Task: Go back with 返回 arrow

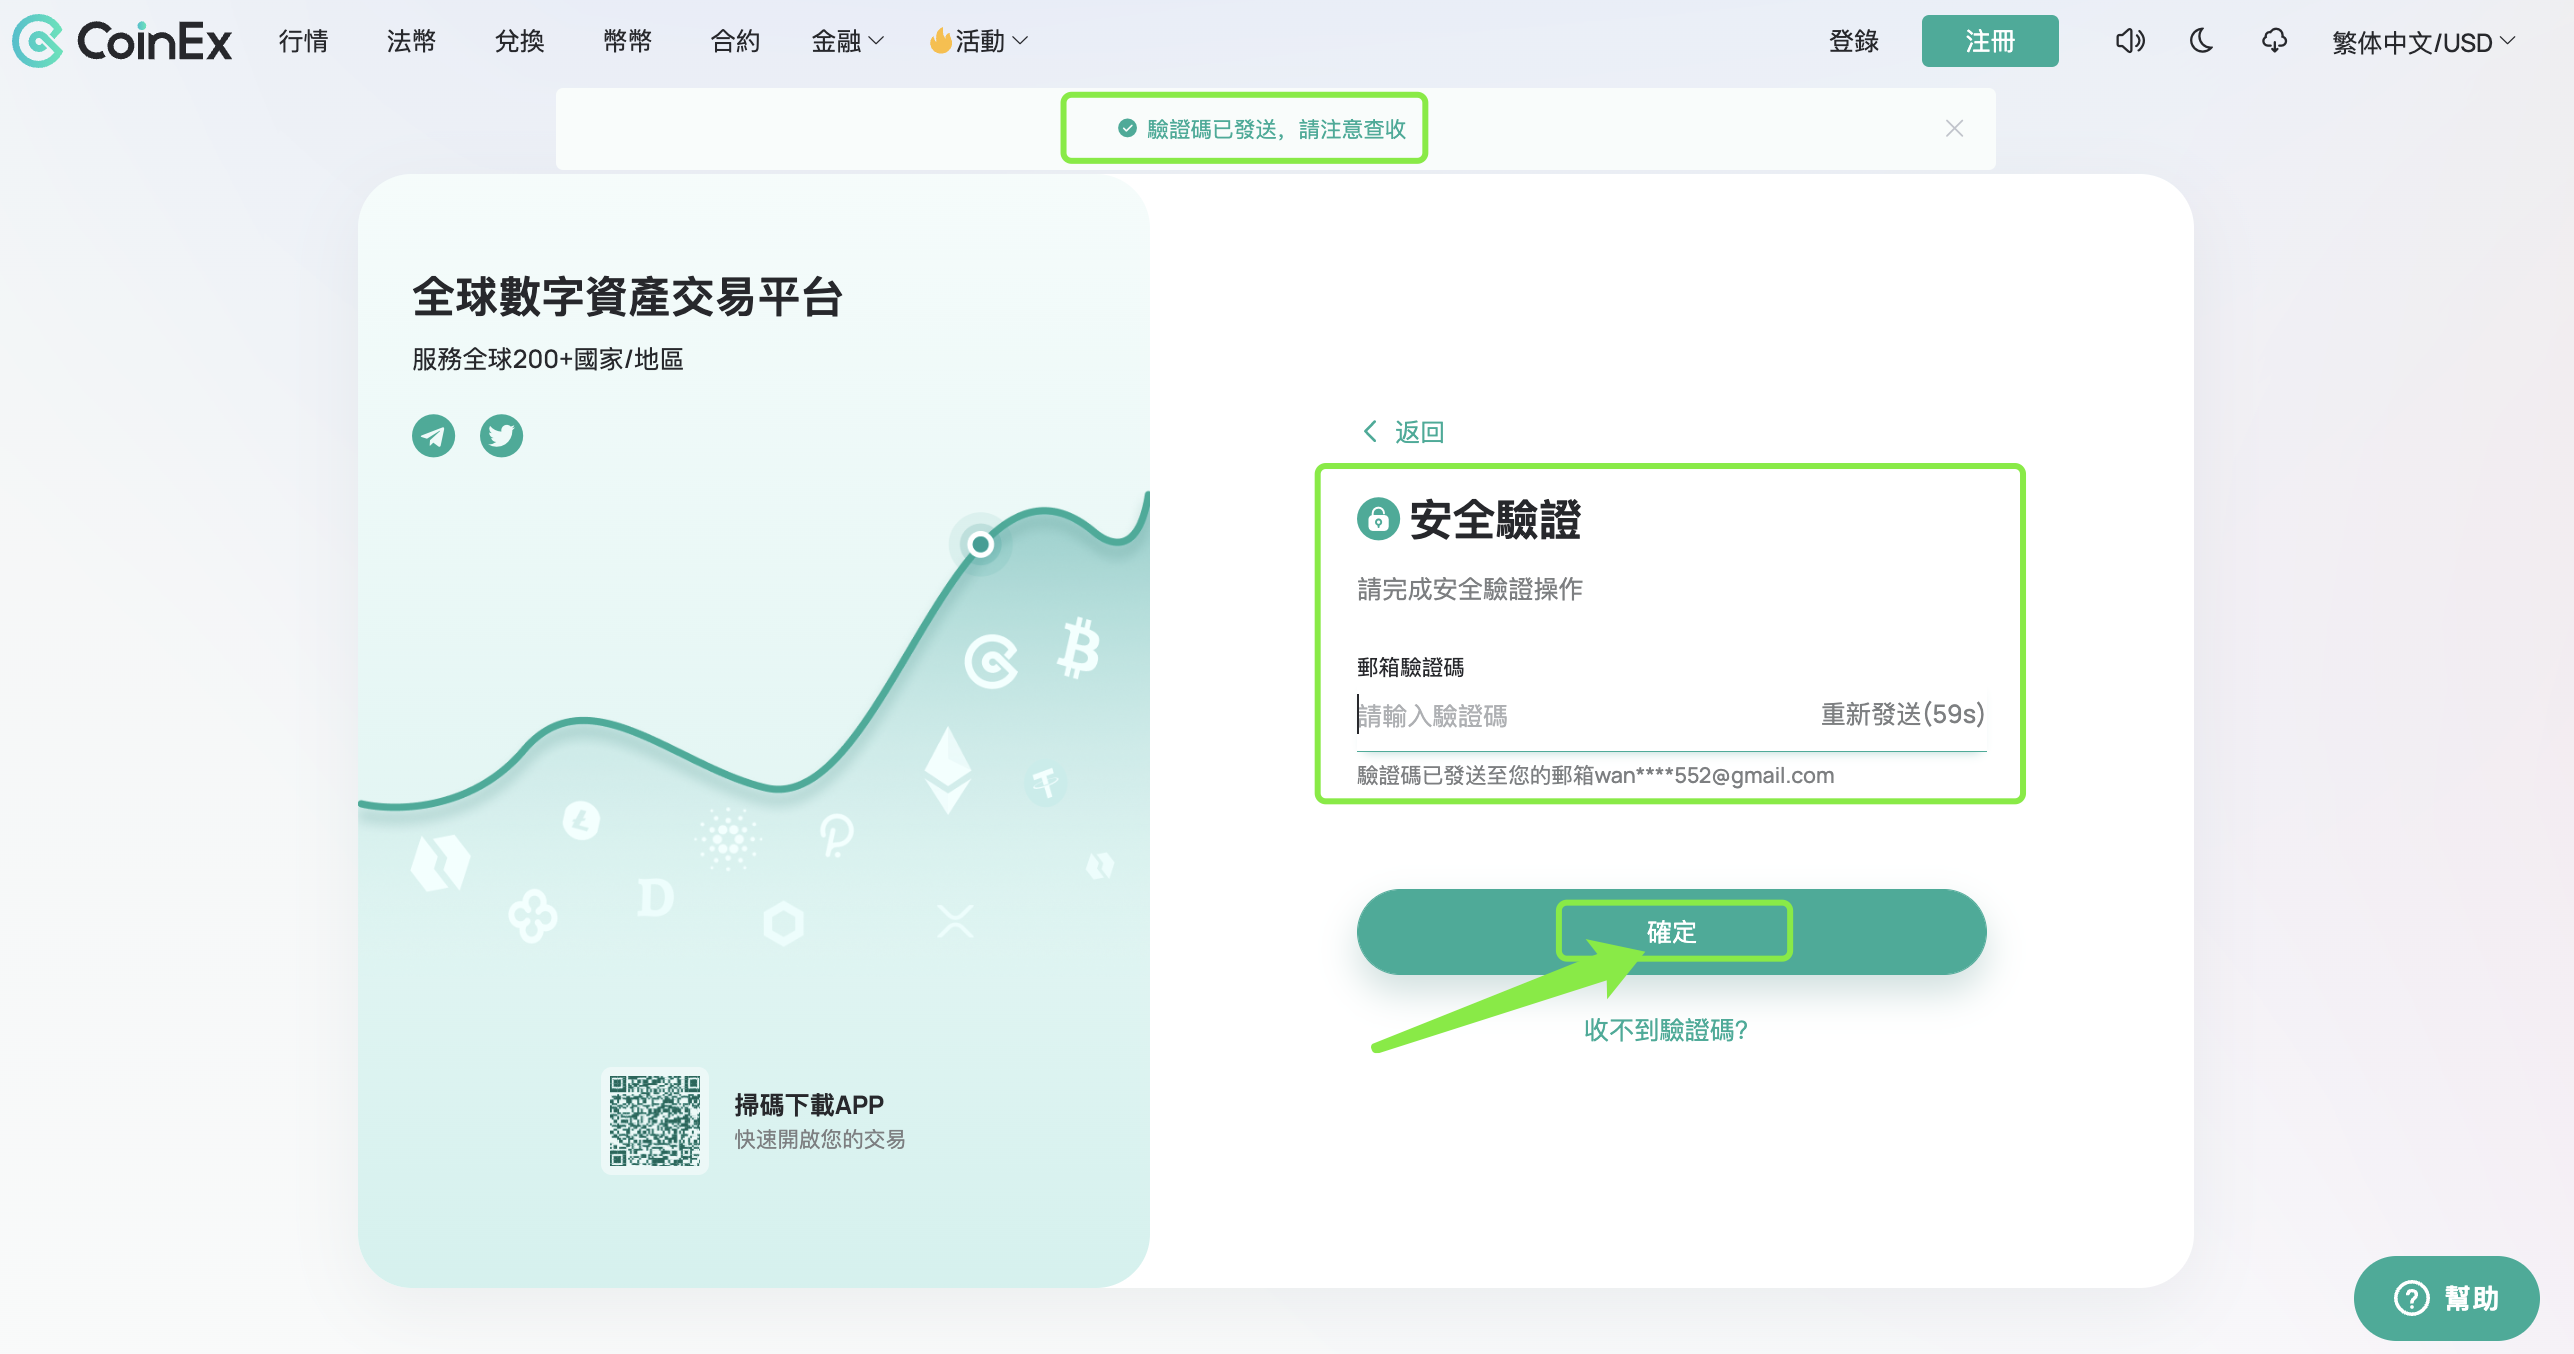Action: 1404,432
